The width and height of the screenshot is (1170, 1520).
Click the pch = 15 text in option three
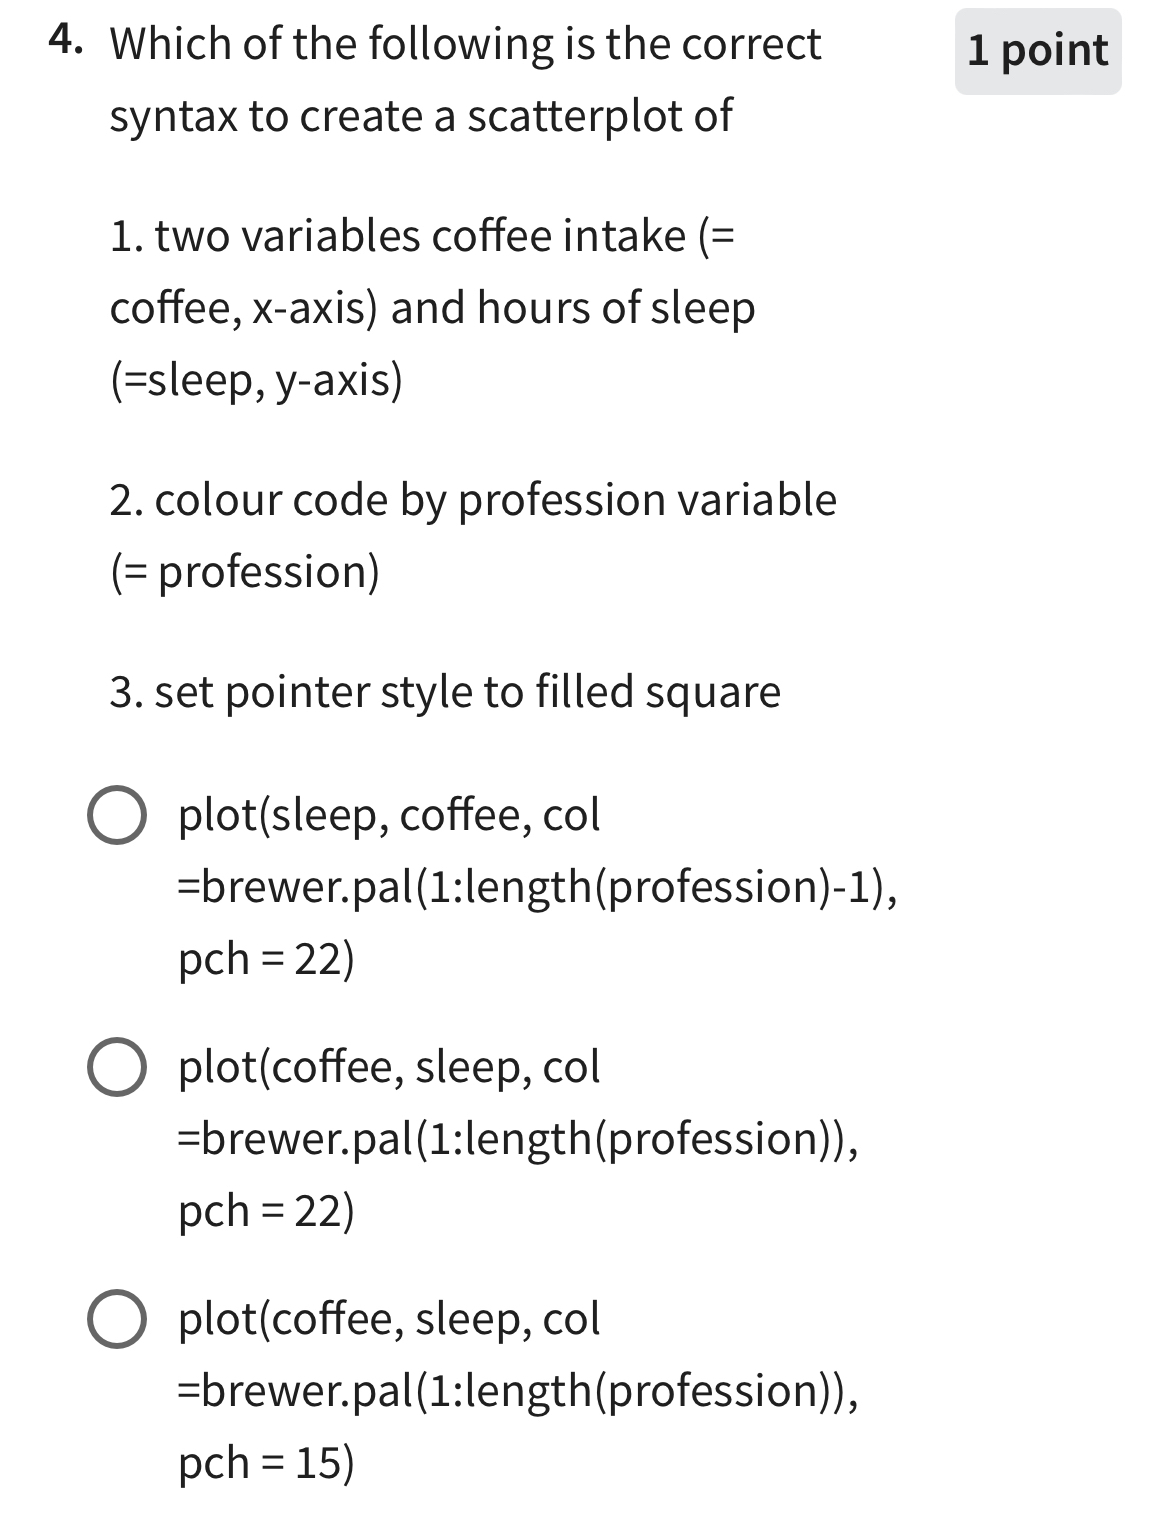(265, 1463)
